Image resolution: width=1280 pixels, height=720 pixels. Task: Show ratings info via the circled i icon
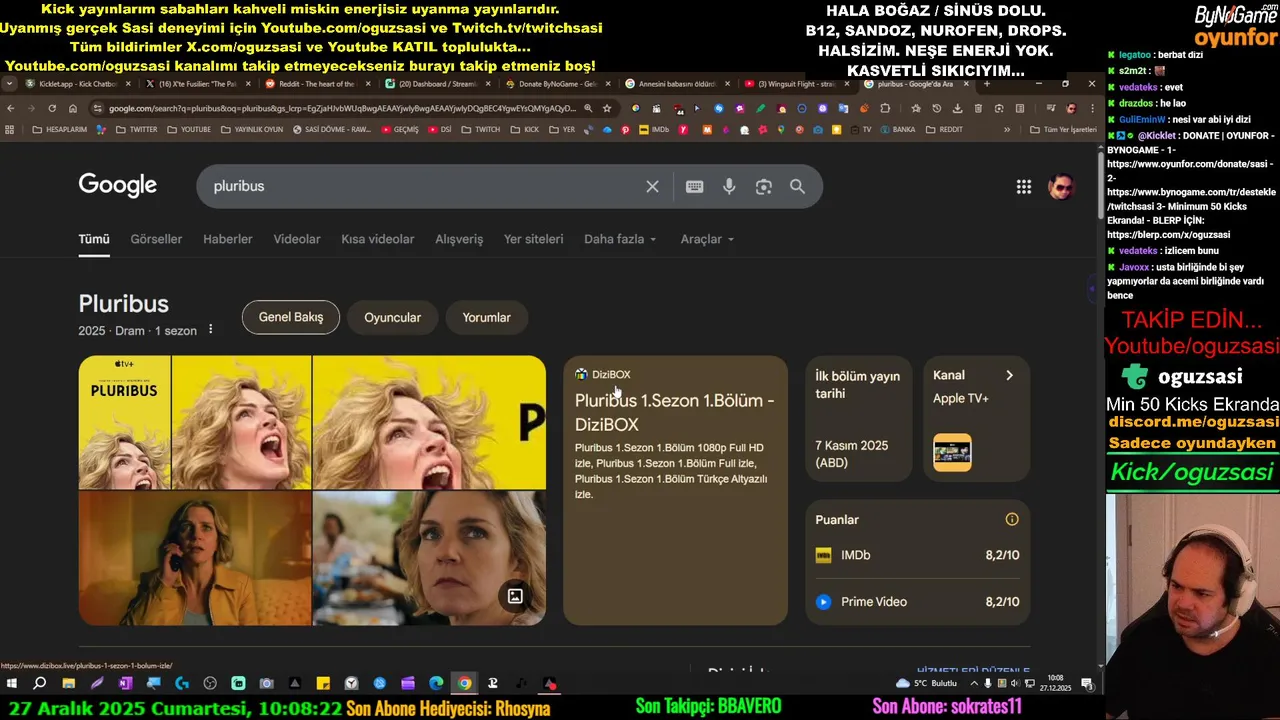click(x=1012, y=519)
